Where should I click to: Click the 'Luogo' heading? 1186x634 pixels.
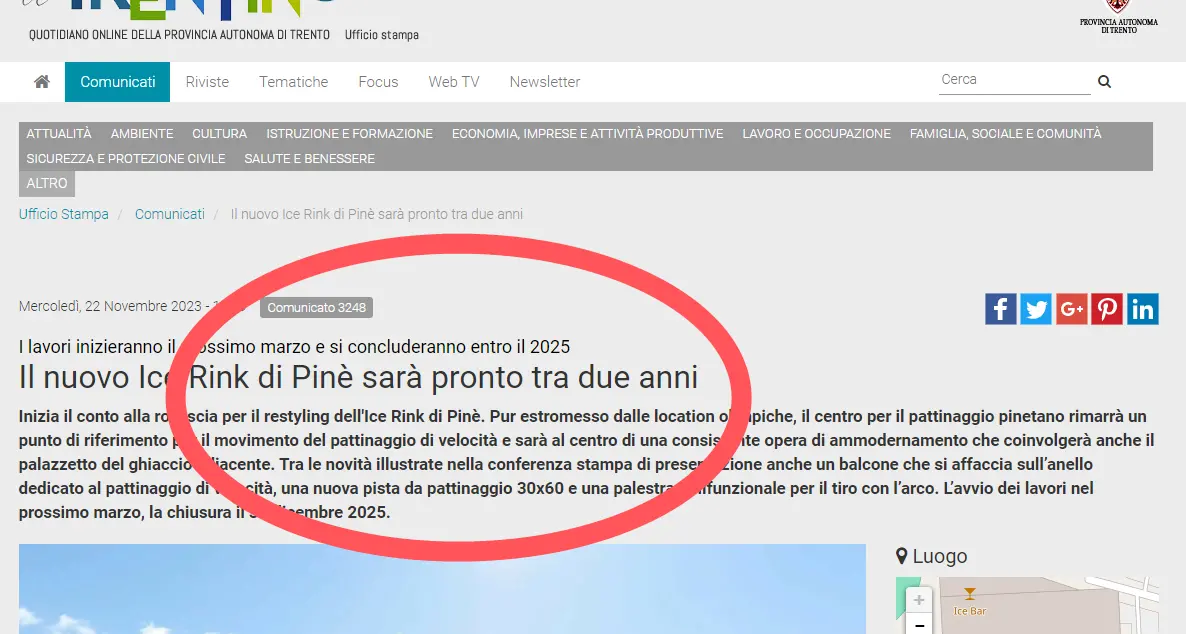pyautogui.click(x=939, y=556)
